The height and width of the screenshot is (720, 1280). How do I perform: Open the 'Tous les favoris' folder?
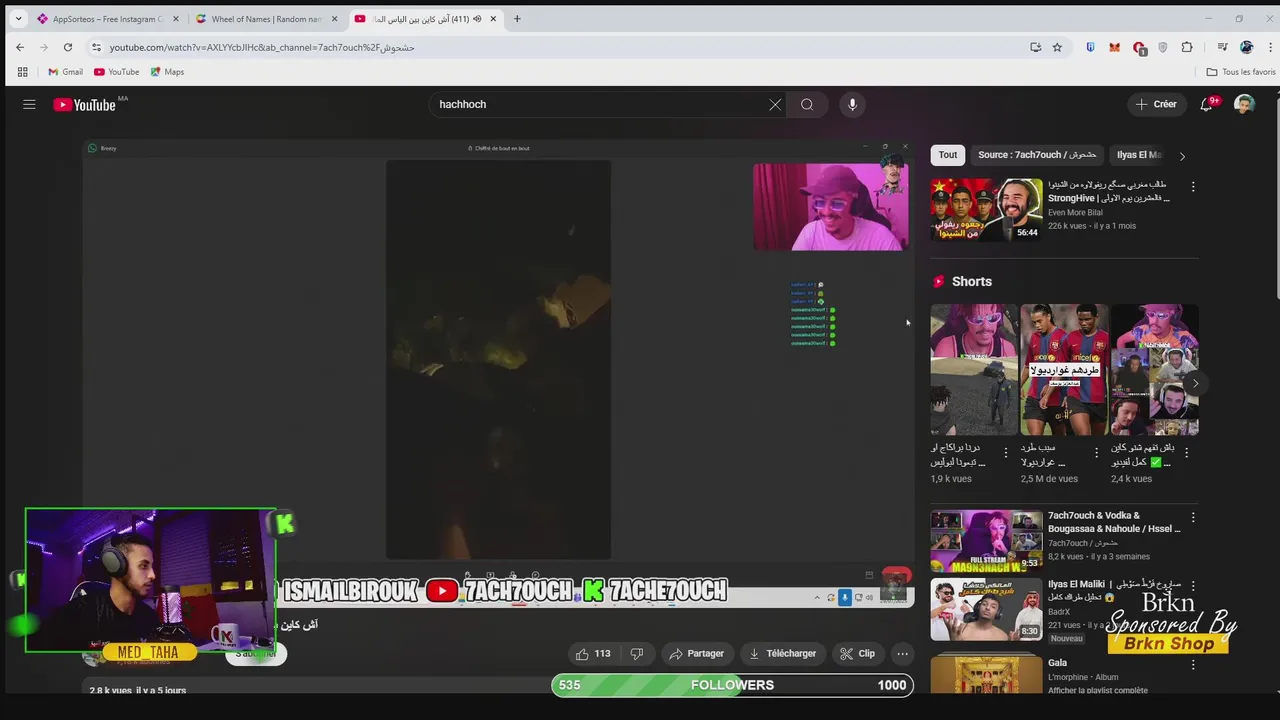pos(1241,72)
